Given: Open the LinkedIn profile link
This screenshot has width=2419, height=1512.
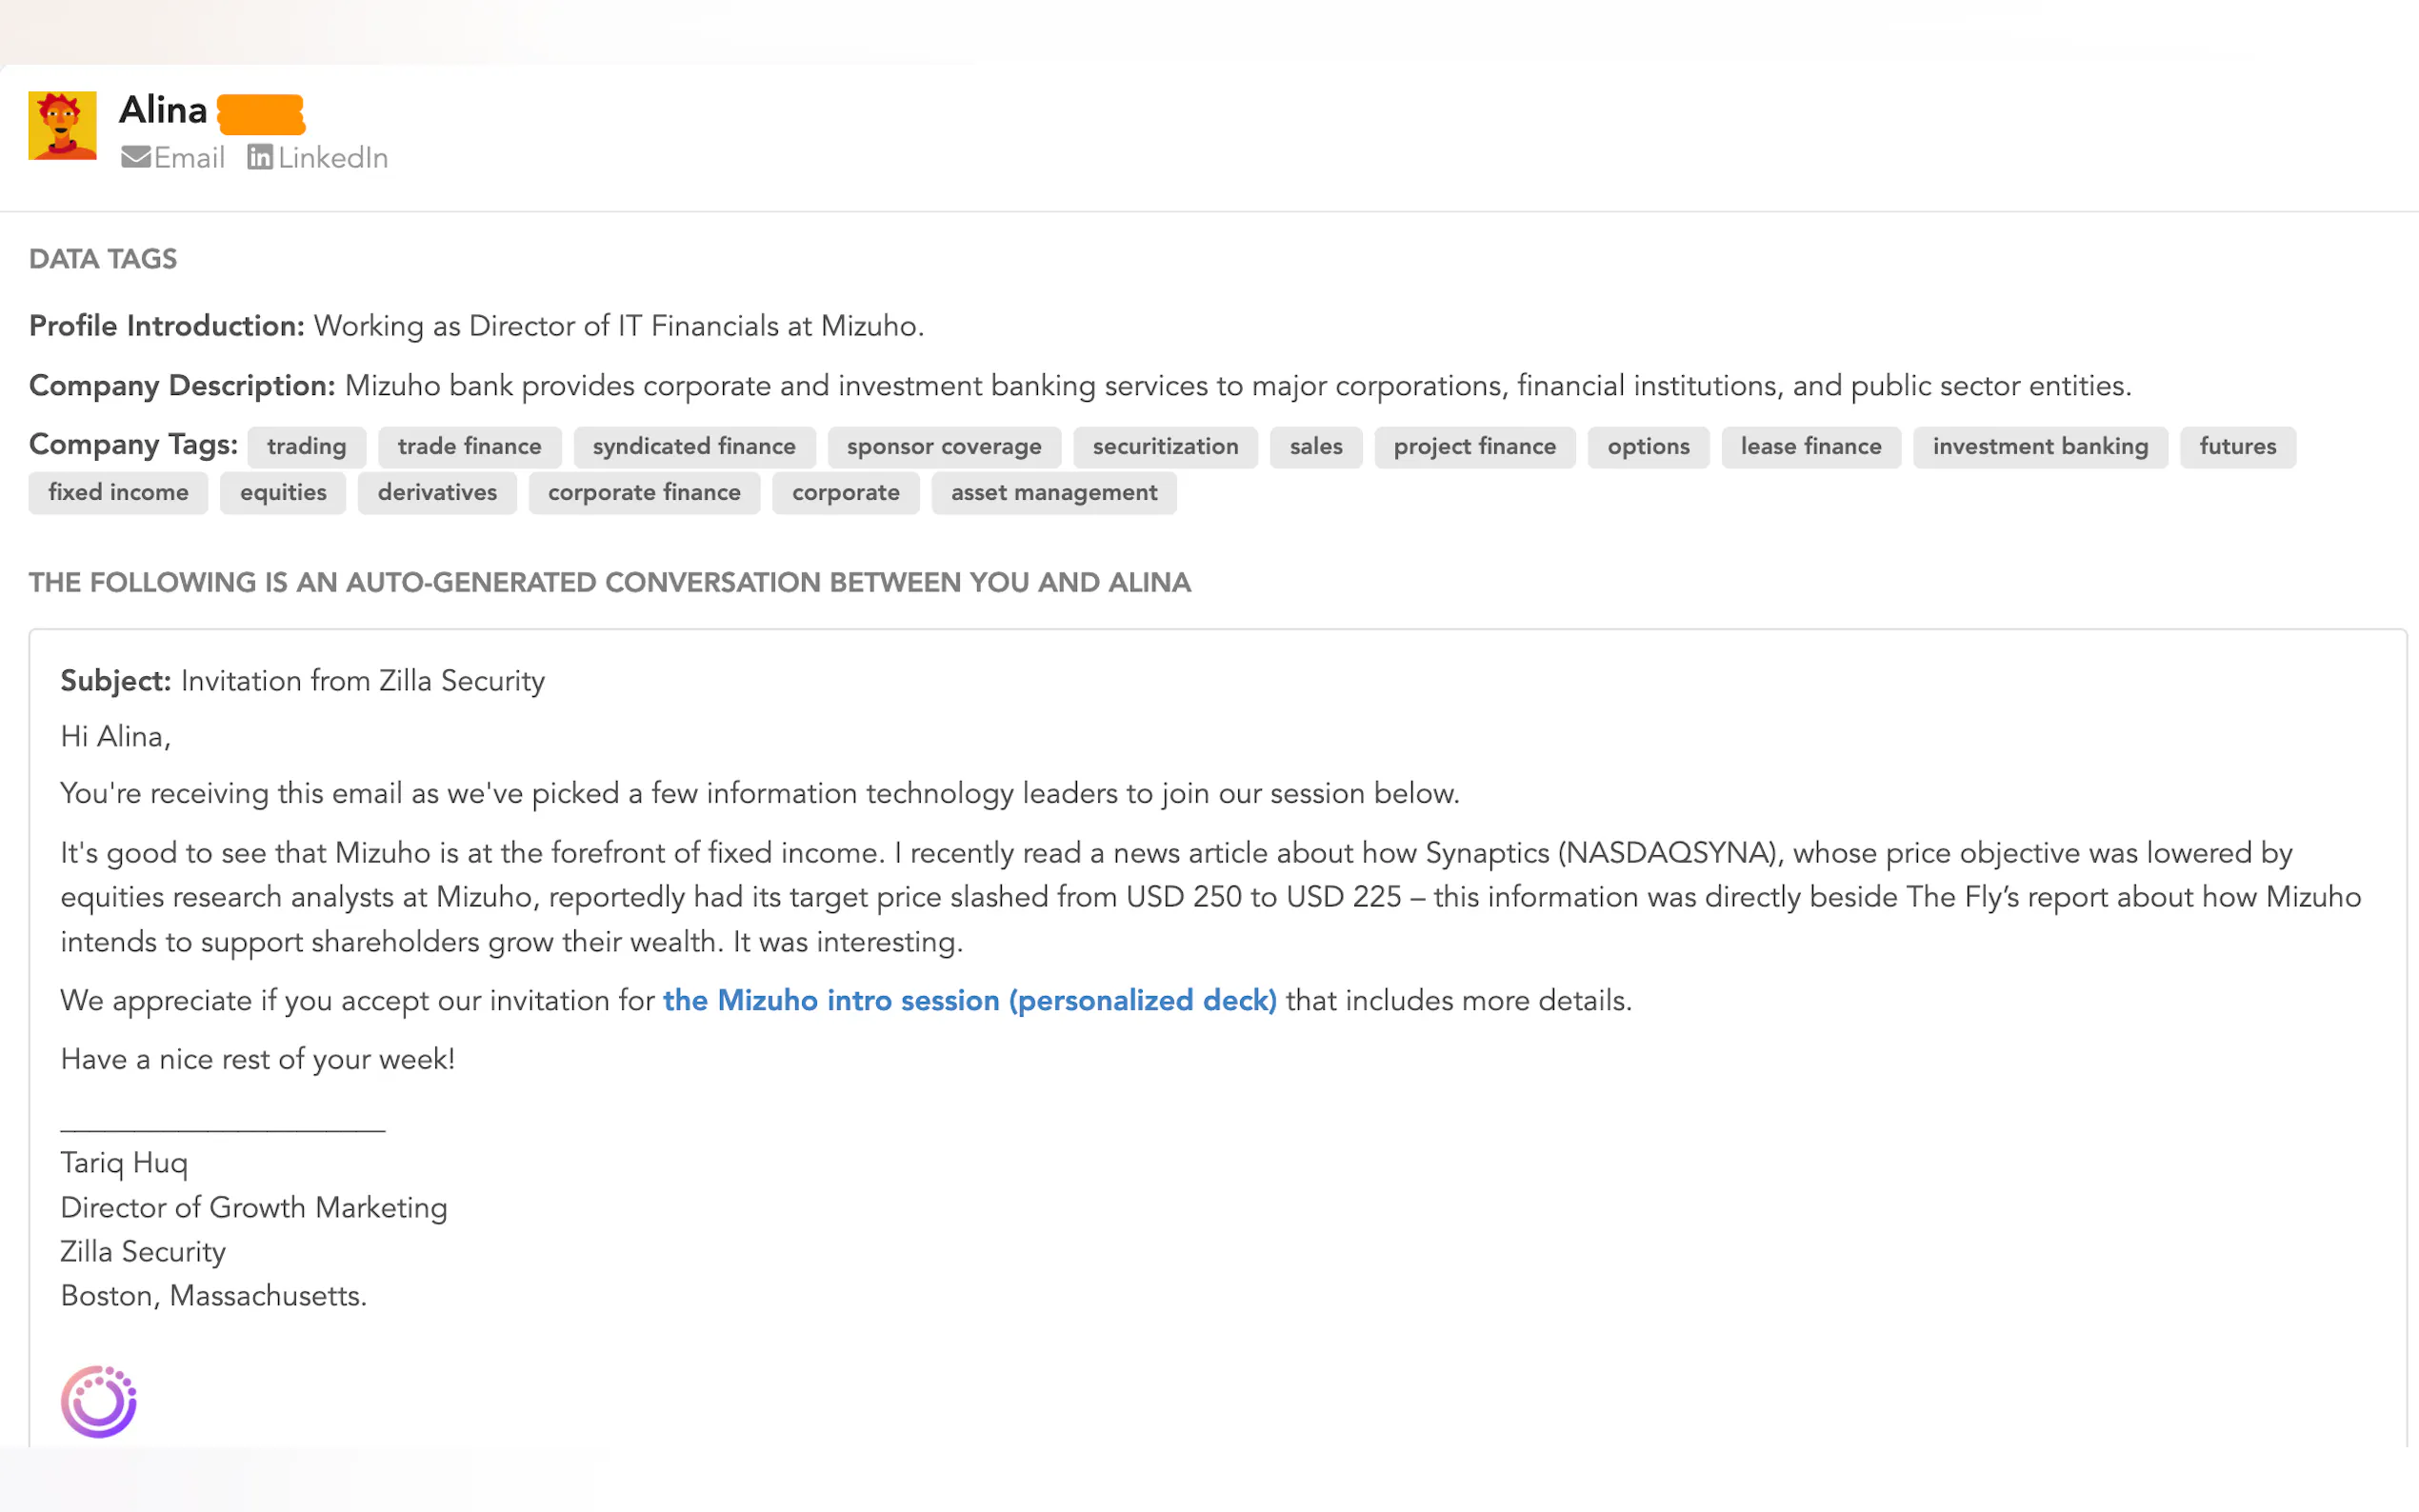Looking at the screenshot, I should click(332, 158).
